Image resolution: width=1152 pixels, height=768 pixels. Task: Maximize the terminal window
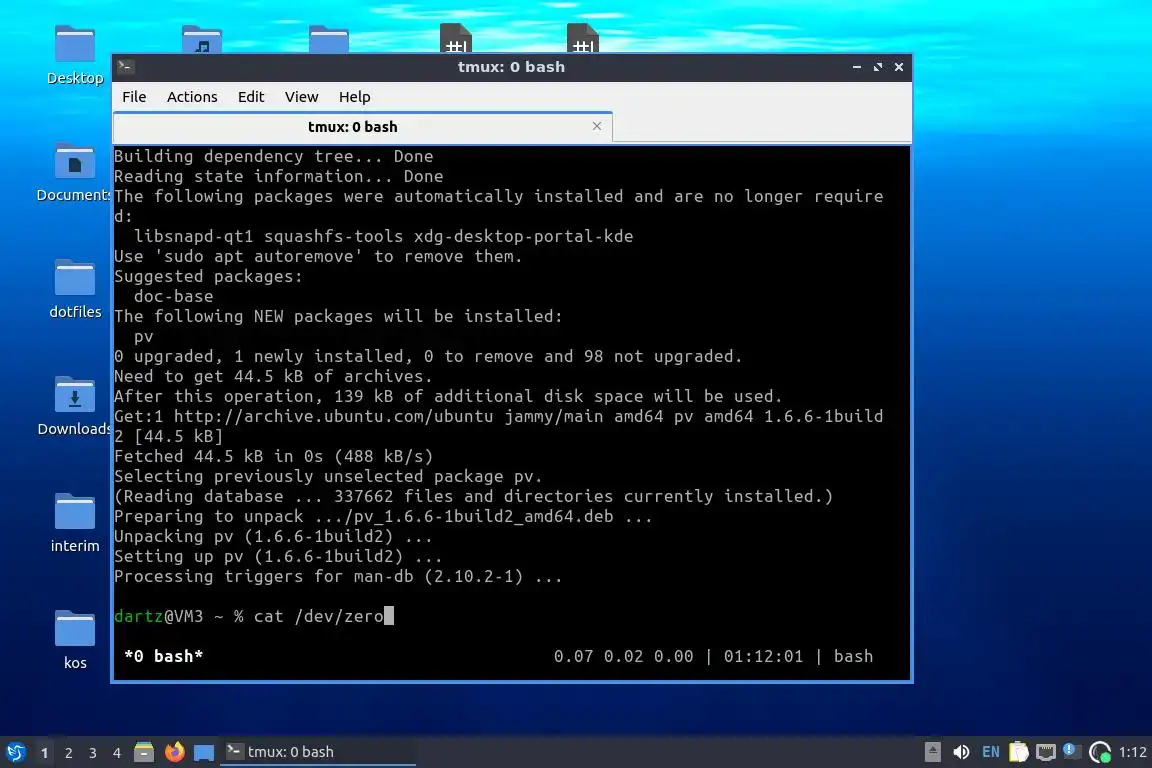878,67
